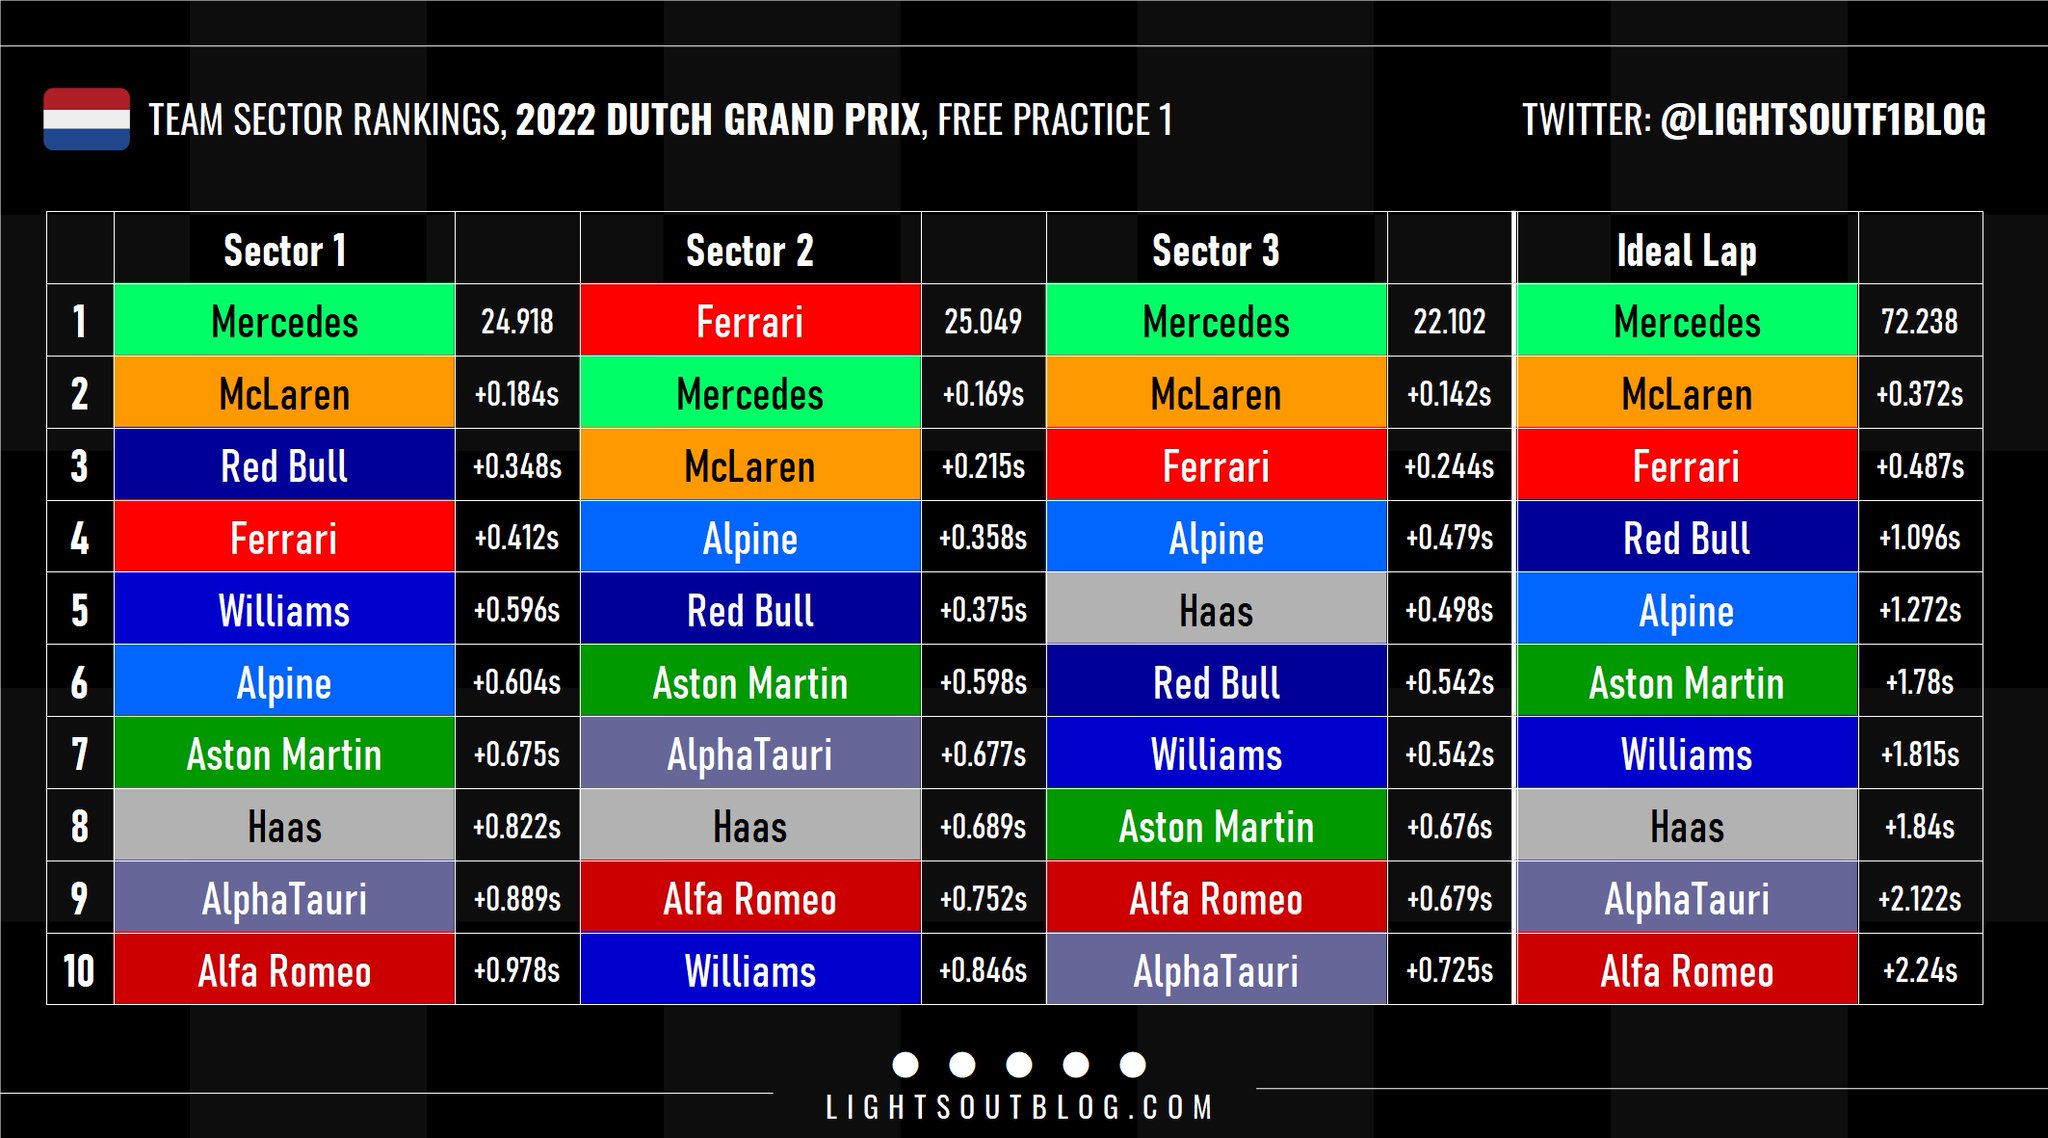Select the Sector 2 column header
Viewport: 2048px width, 1138px height.
750,250
